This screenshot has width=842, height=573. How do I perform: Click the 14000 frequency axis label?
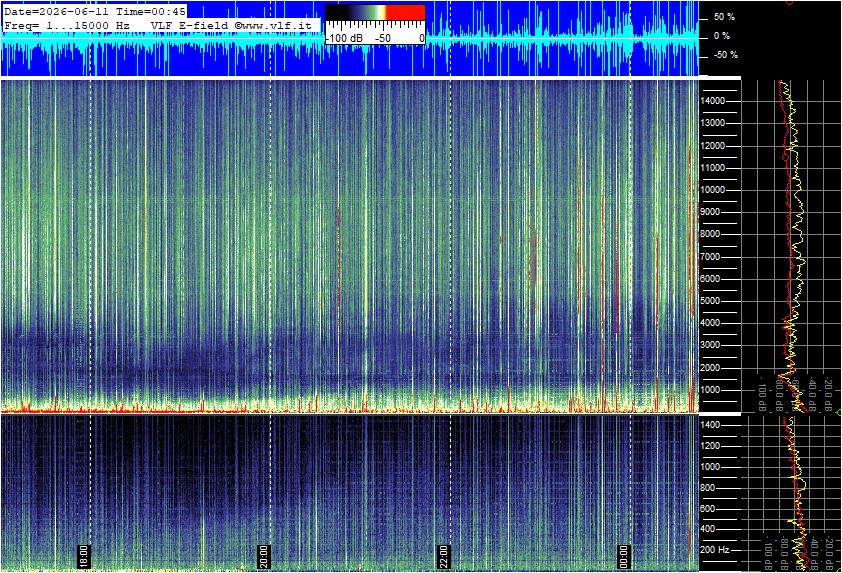click(x=713, y=101)
